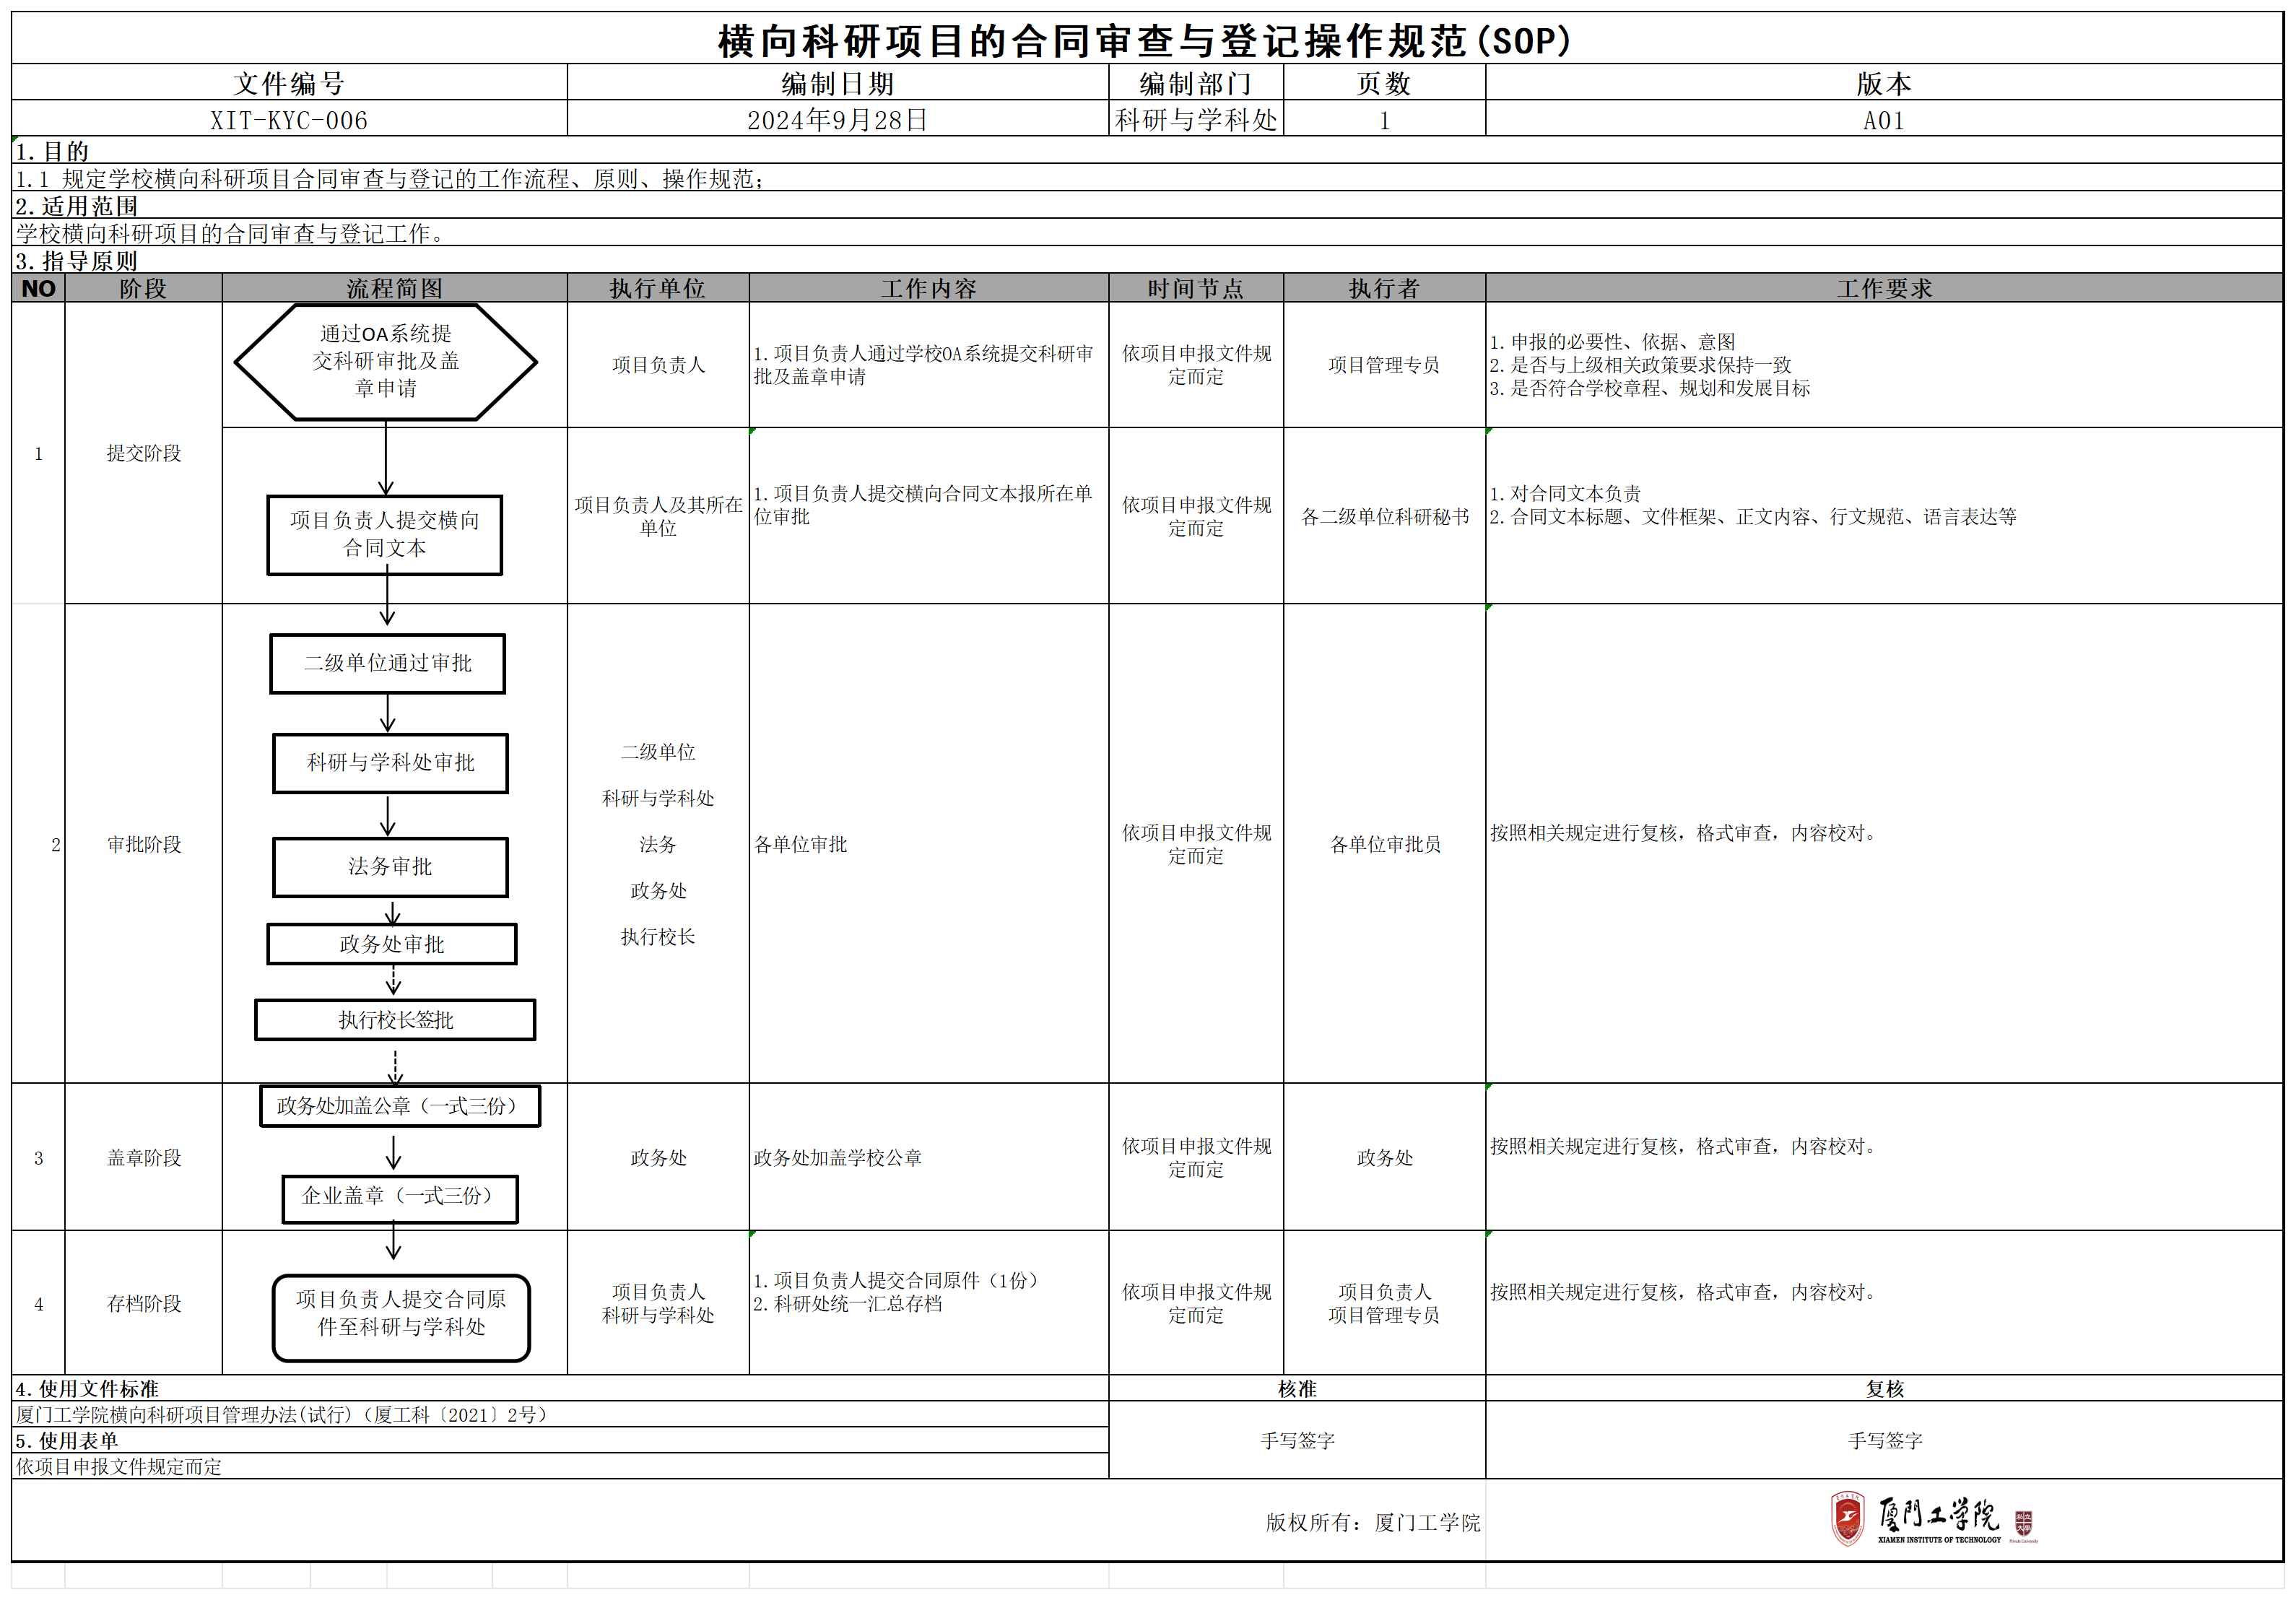Click the 2024年9月28日 date cell

[837, 120]
